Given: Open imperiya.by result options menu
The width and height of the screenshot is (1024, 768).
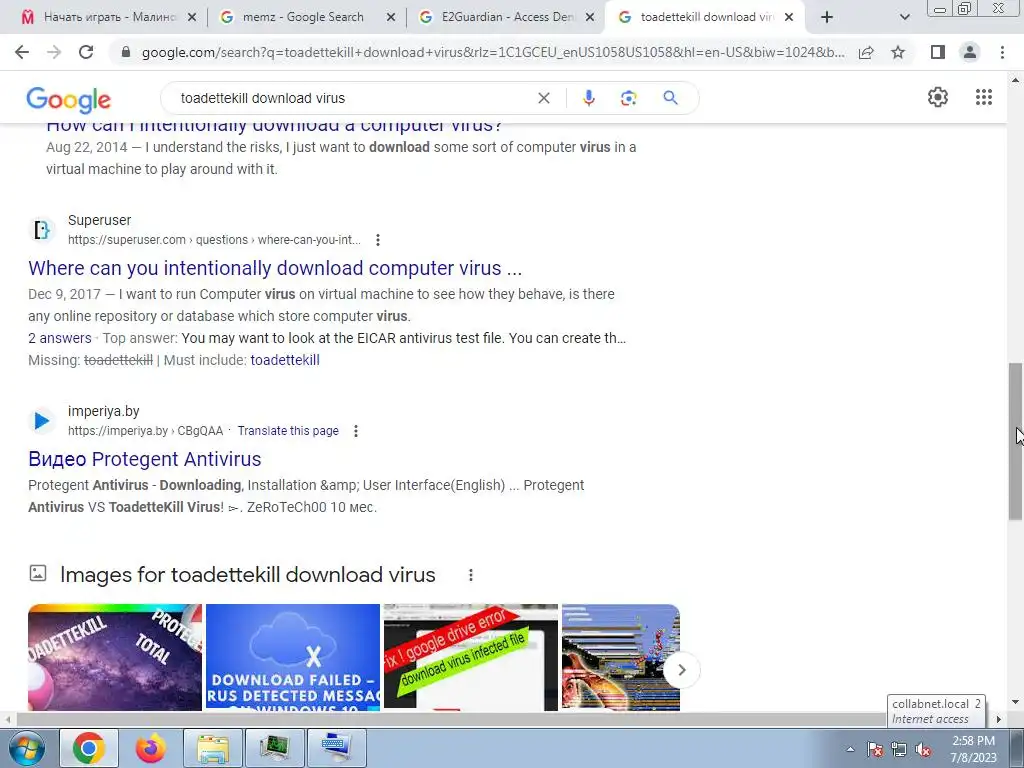Looking at the screenshot, I should tap(356, 431).
